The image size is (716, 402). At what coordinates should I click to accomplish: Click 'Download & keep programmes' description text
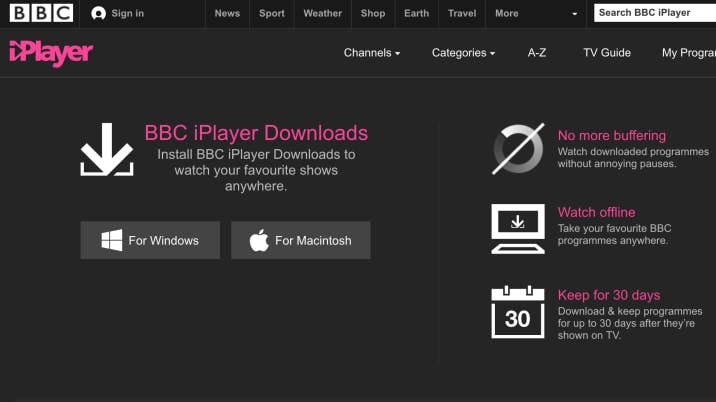click(x=630, y=323)
